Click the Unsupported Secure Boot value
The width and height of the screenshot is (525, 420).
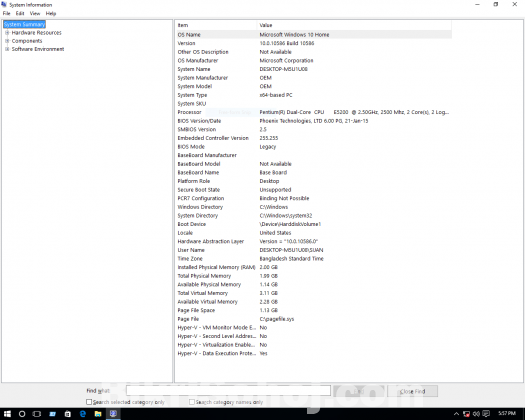275,190
